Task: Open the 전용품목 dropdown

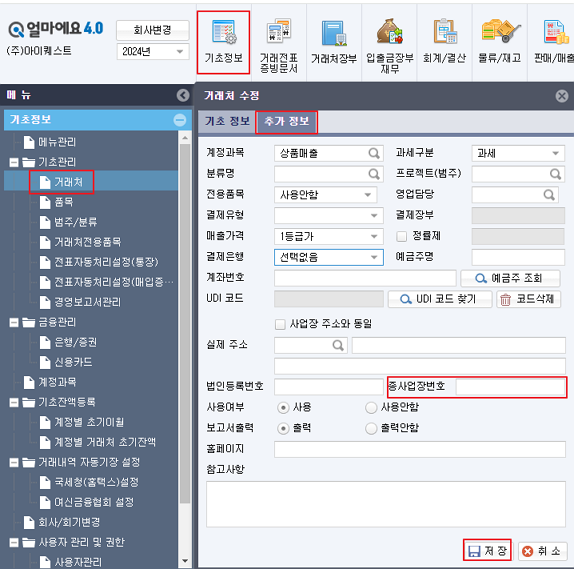Action: coord(325,195)
